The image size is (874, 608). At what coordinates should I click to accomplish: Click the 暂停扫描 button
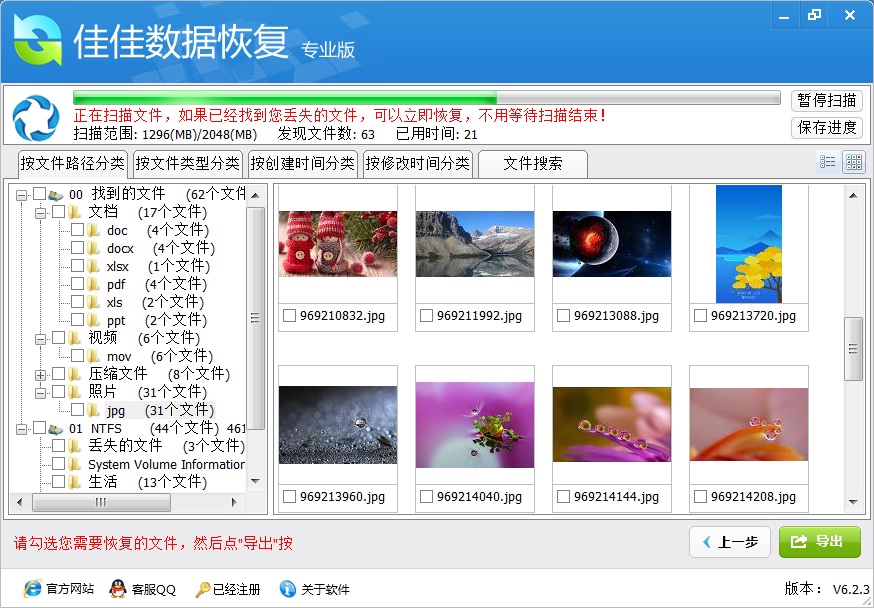826,100
